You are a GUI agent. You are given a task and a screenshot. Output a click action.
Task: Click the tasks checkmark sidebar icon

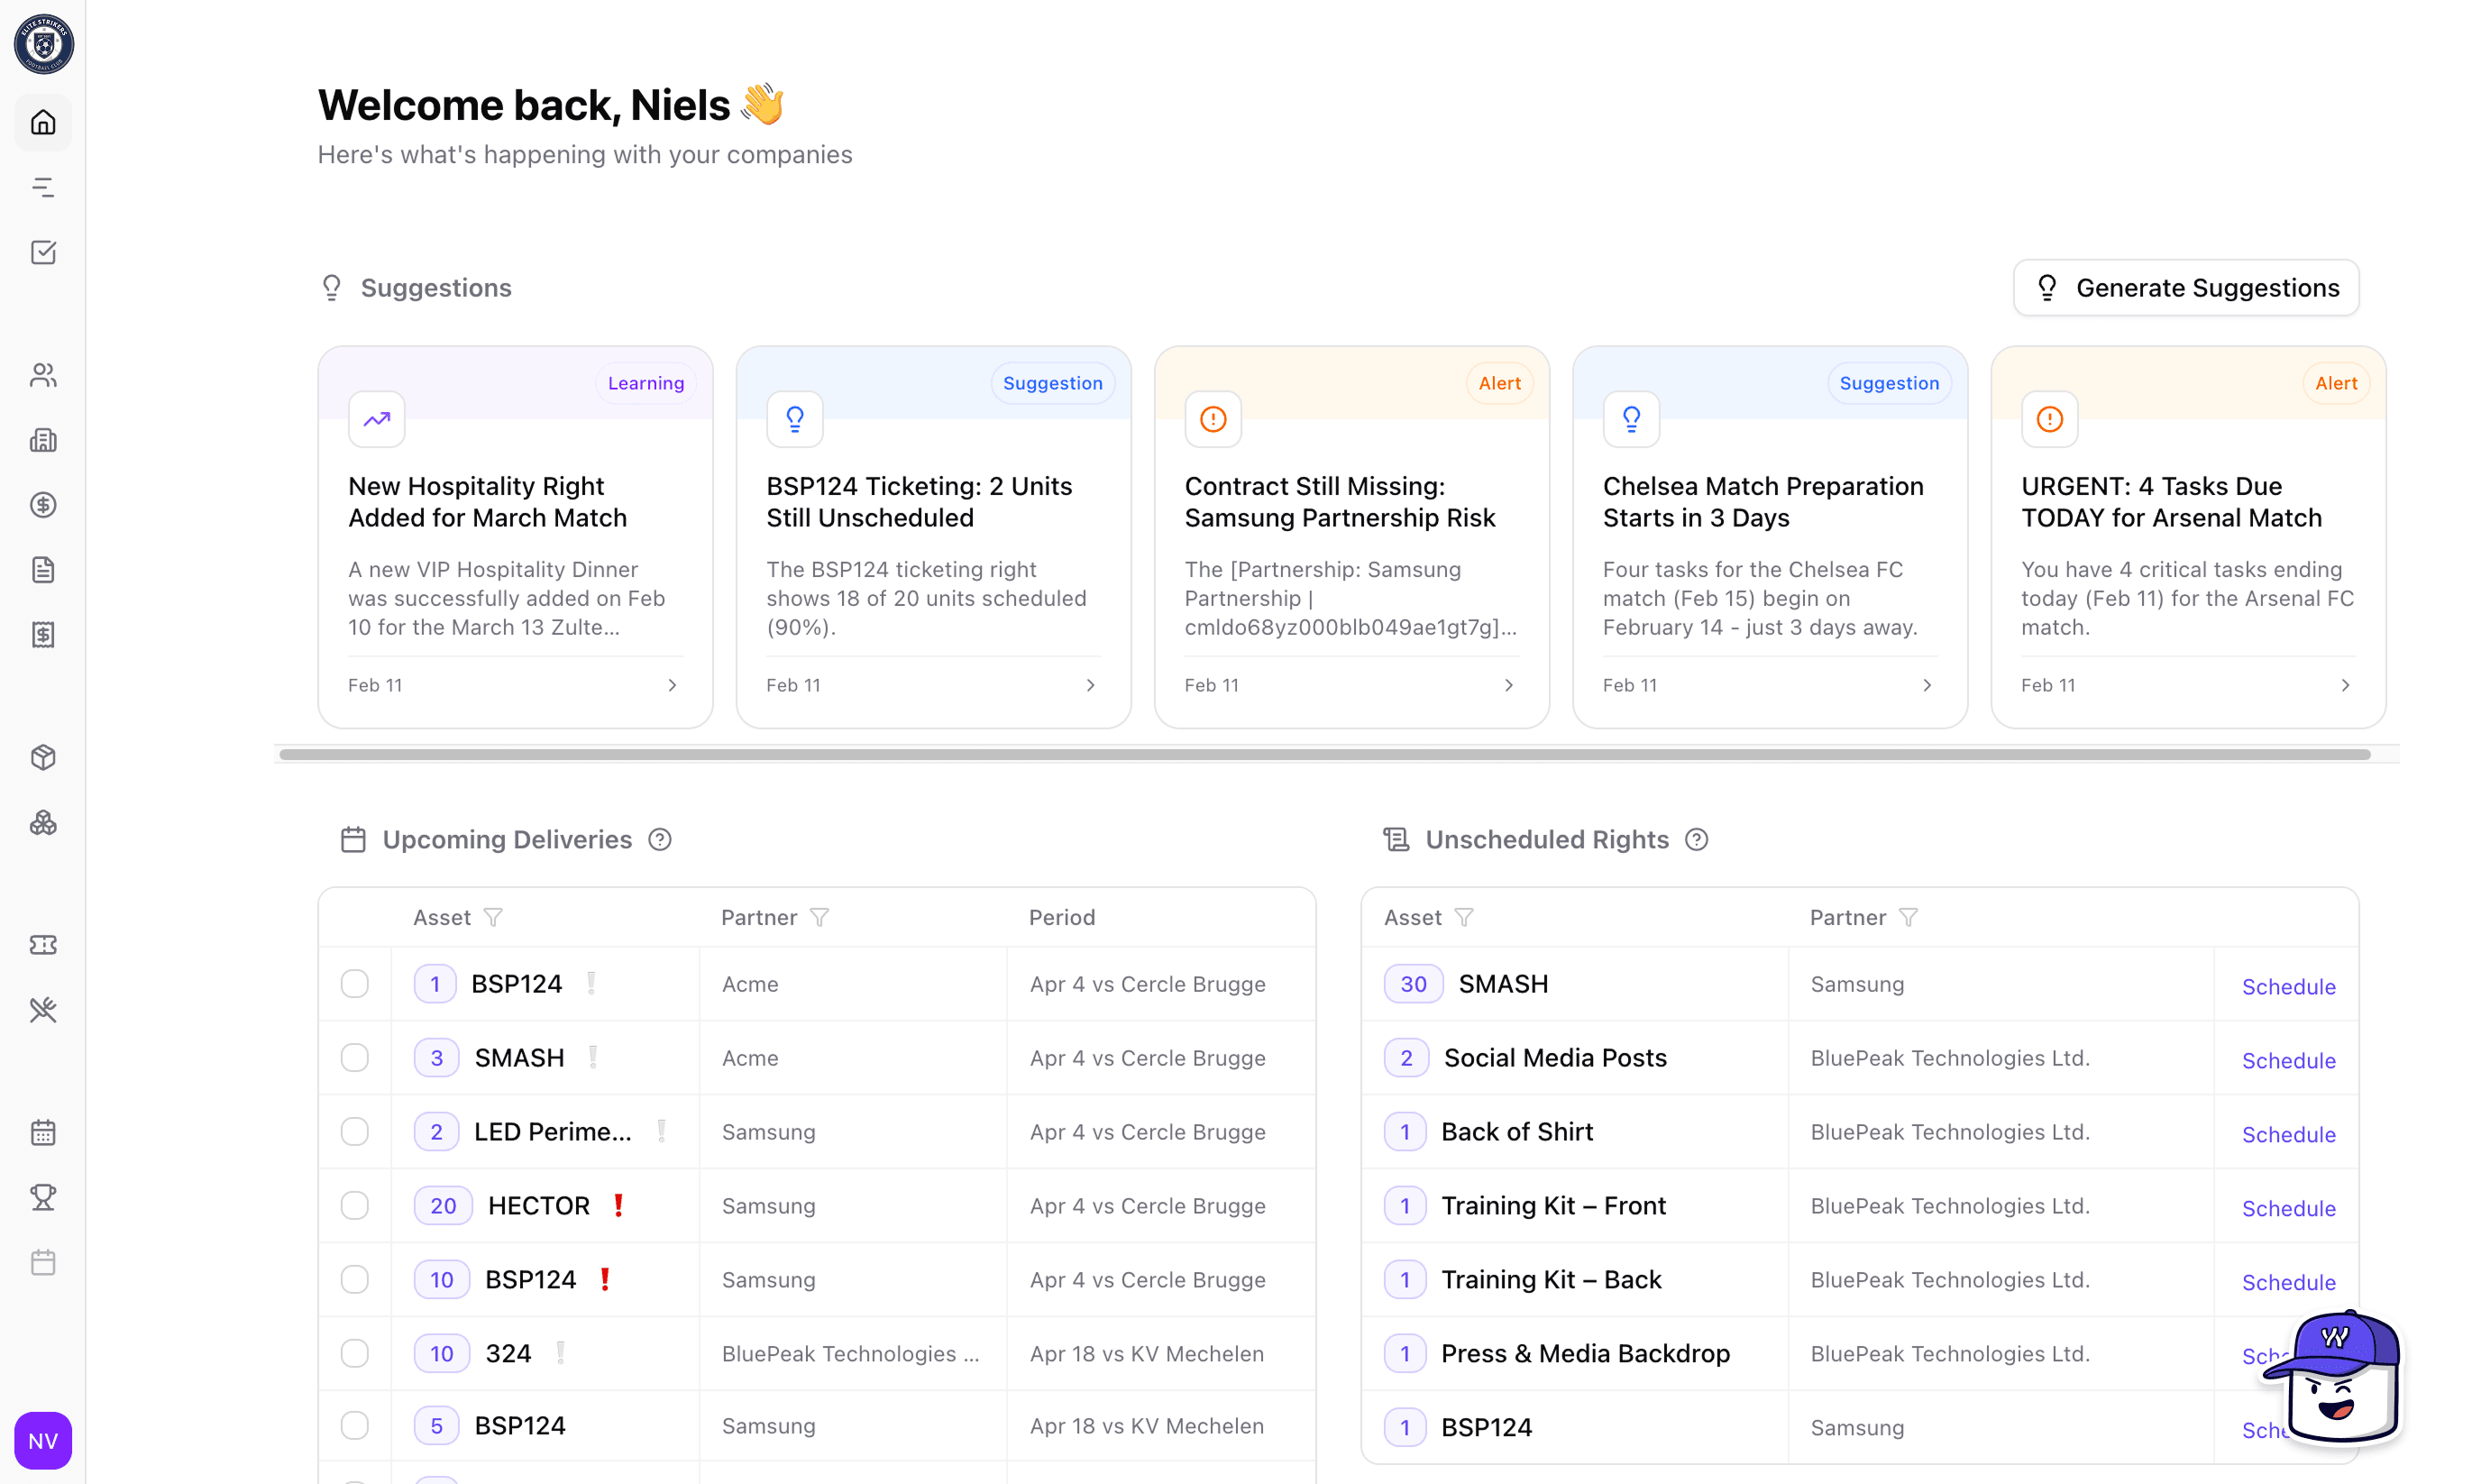43,252
